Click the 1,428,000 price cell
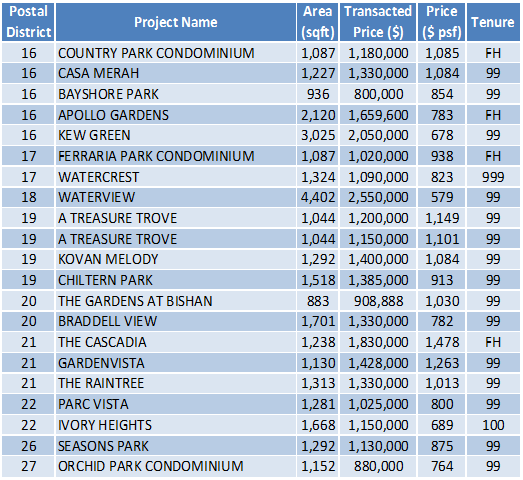 (x=378, y=363)
